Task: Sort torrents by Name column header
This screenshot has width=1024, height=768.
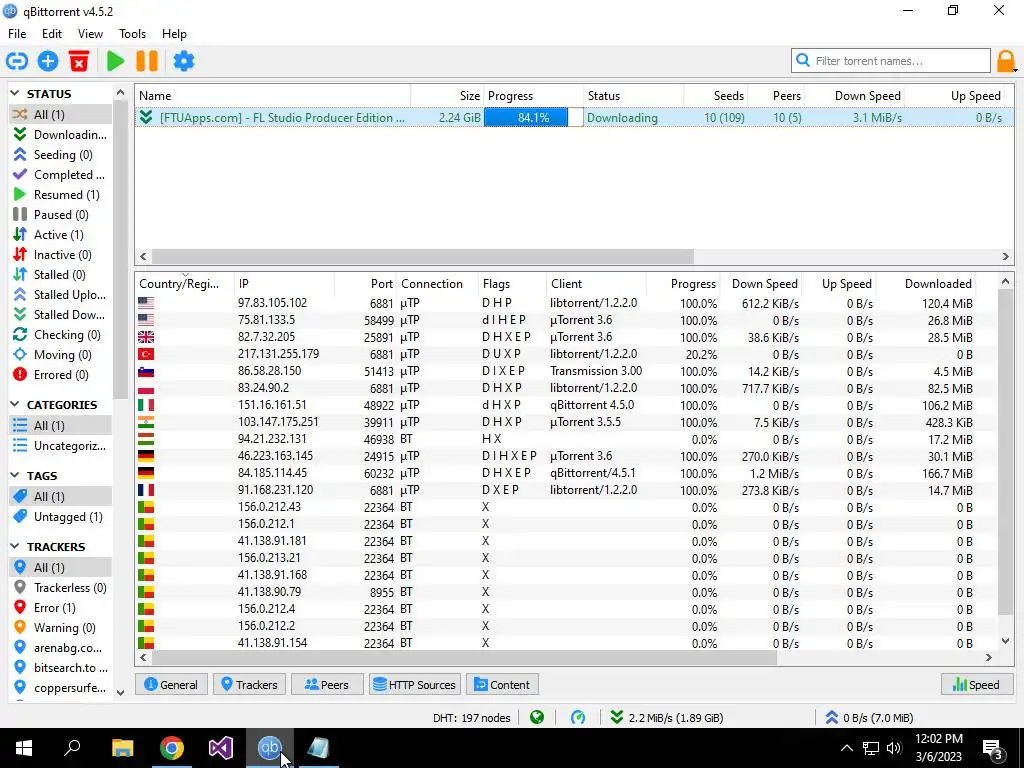Action: (x=273, y=96)
